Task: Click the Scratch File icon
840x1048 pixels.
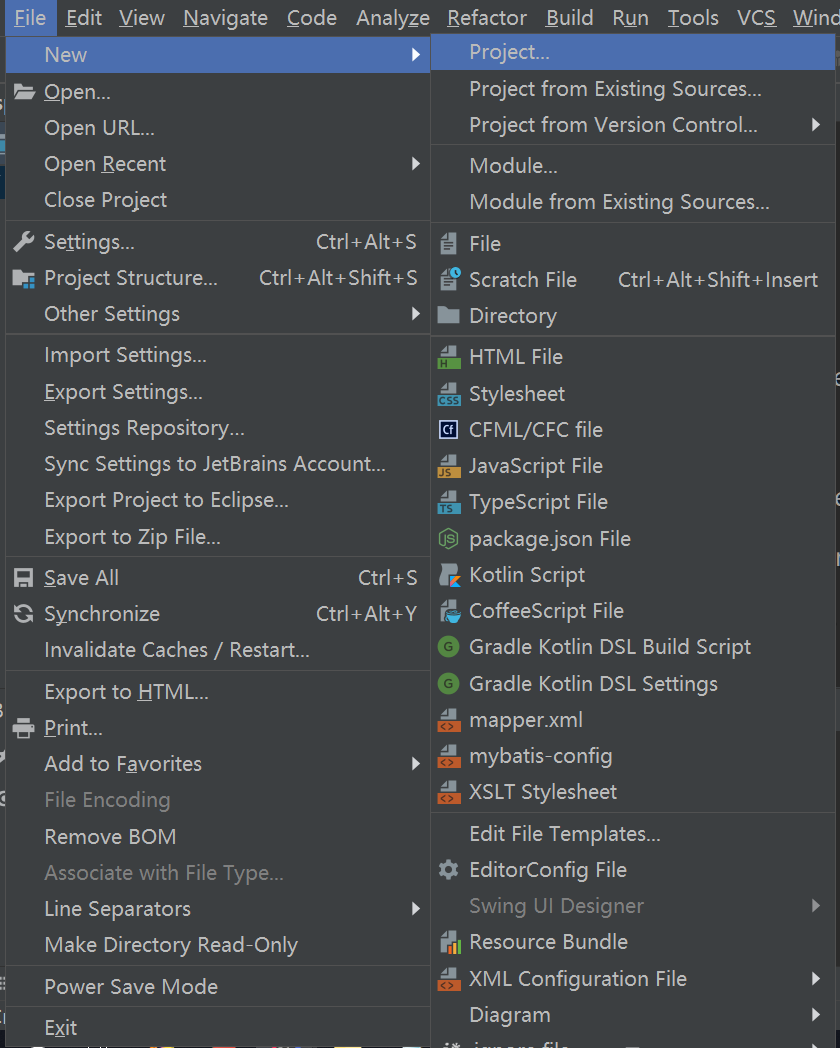Action: tap(449, 280)
